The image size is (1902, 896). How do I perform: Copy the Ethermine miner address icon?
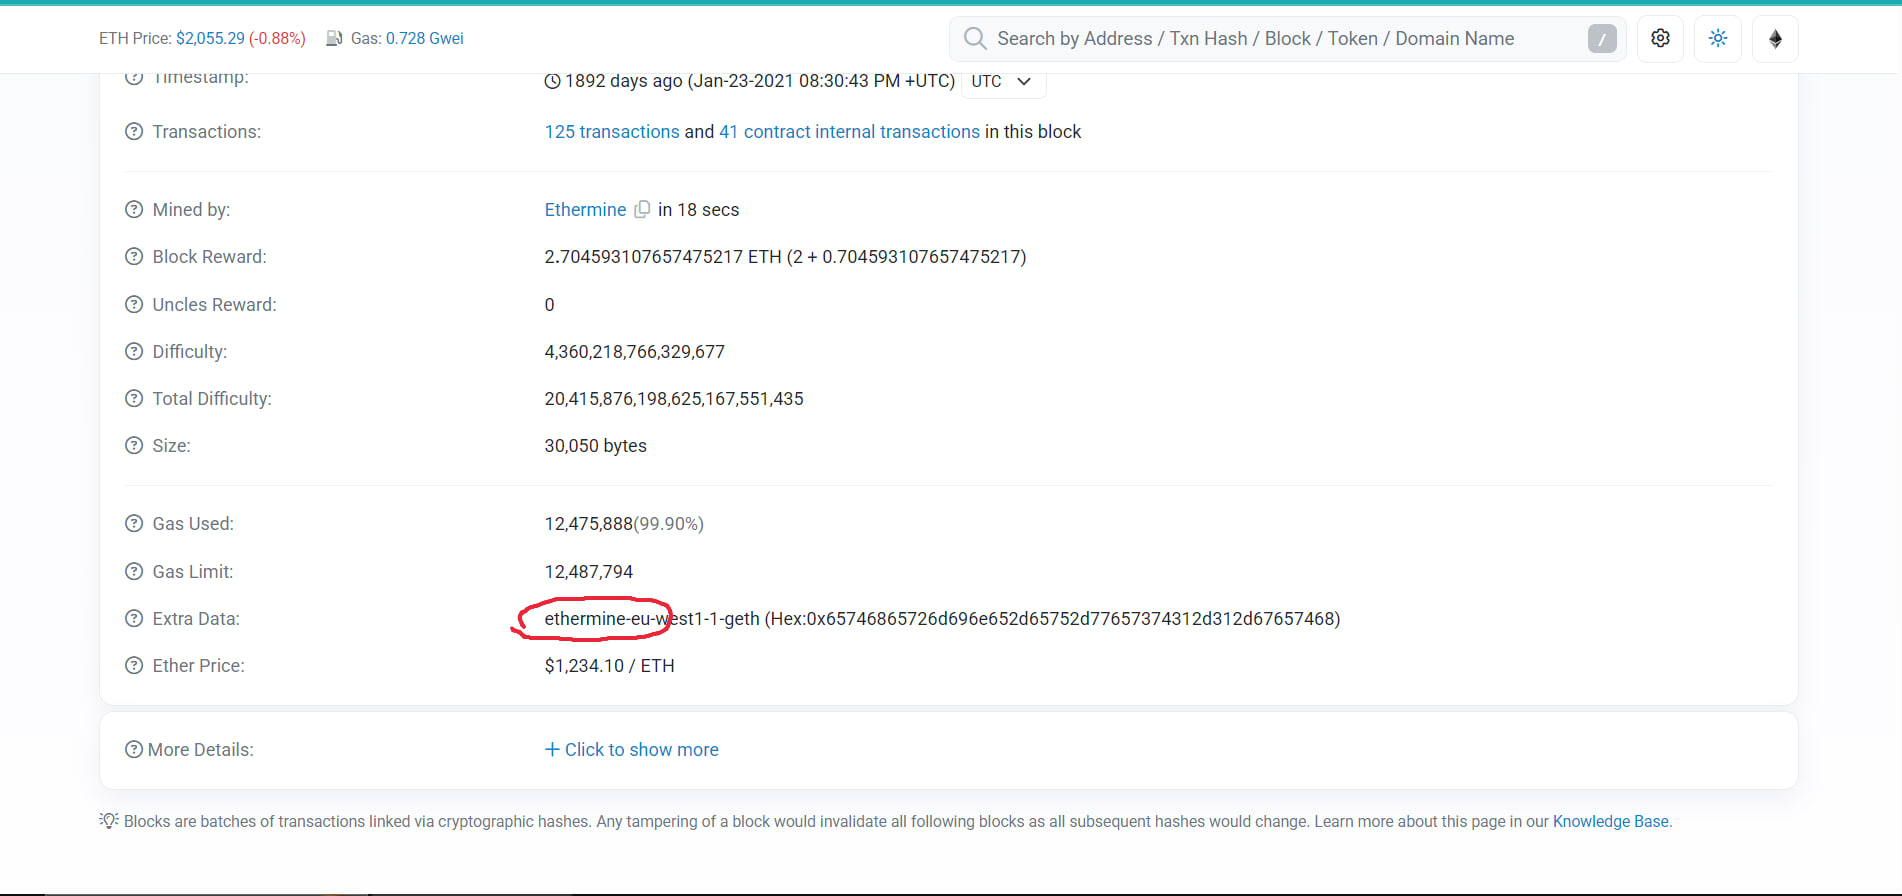pyautogui.click(x=642, y=209)
